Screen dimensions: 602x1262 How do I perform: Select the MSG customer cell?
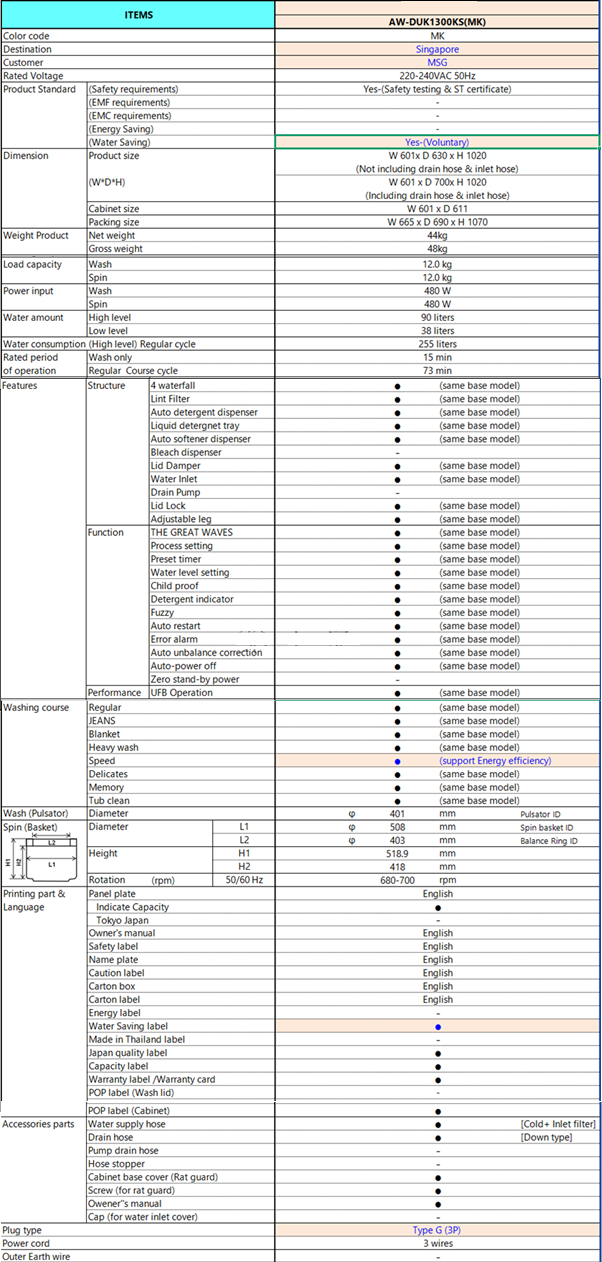[x=437, y=62]
